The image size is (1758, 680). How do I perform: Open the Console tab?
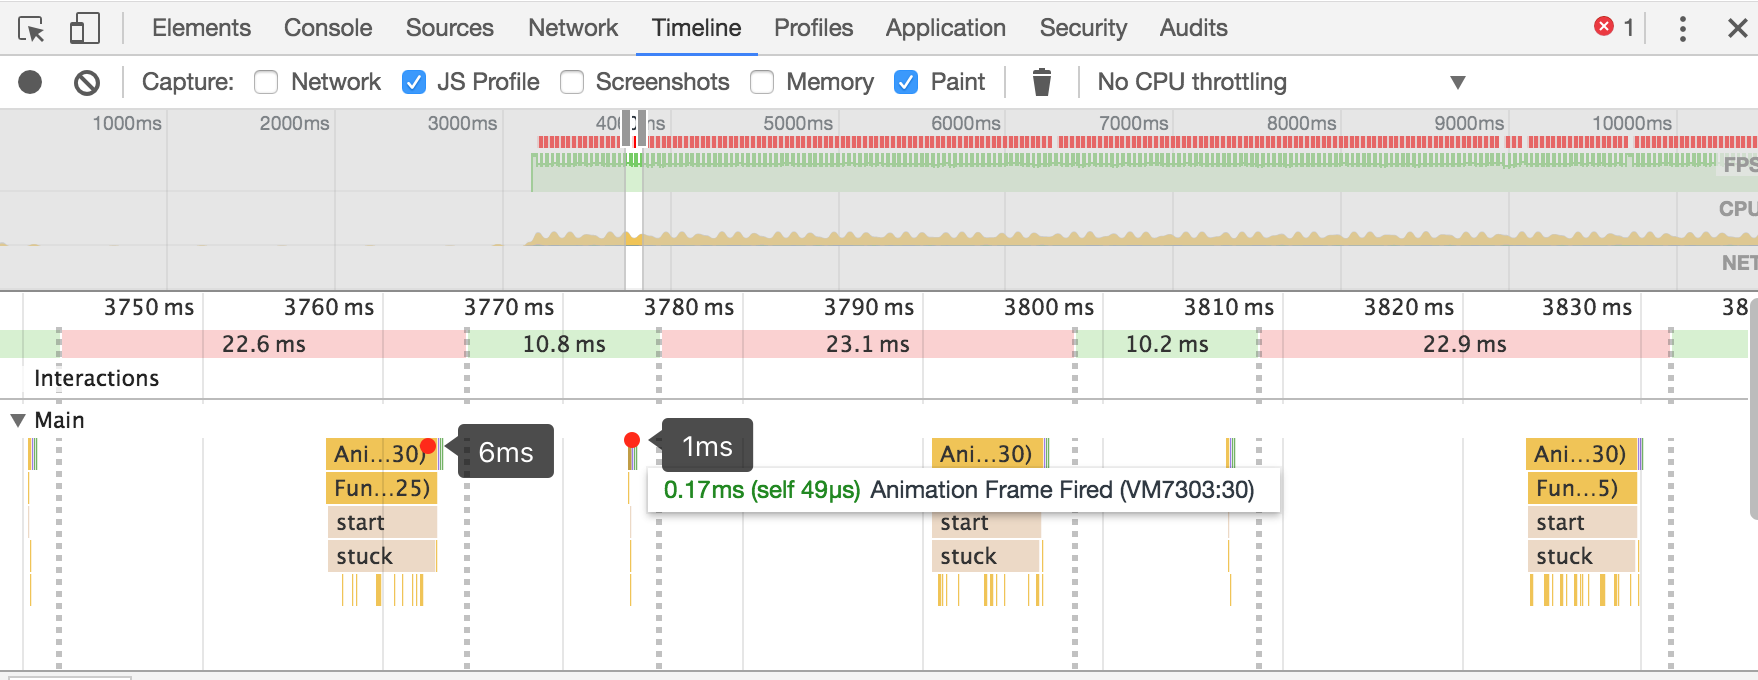point(328,28)
